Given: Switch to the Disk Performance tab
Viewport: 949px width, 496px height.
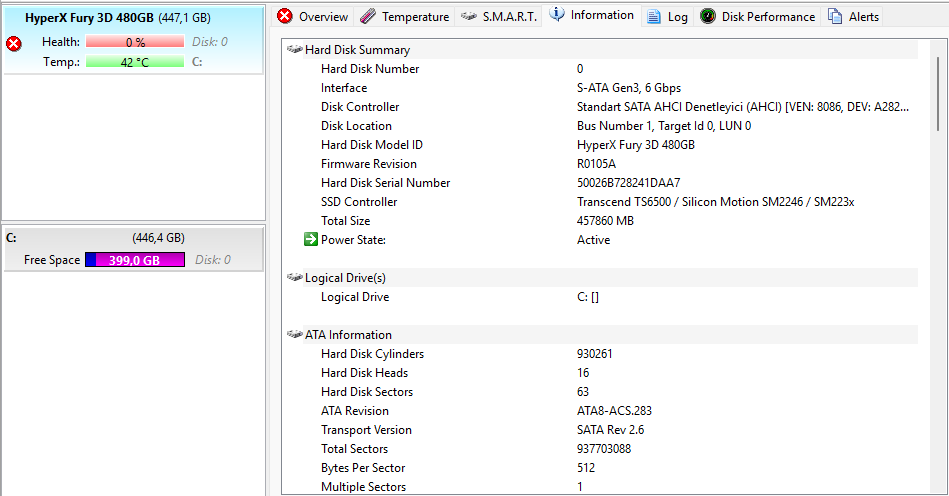Looking at the screenshot, I should (x=757, y=16).
